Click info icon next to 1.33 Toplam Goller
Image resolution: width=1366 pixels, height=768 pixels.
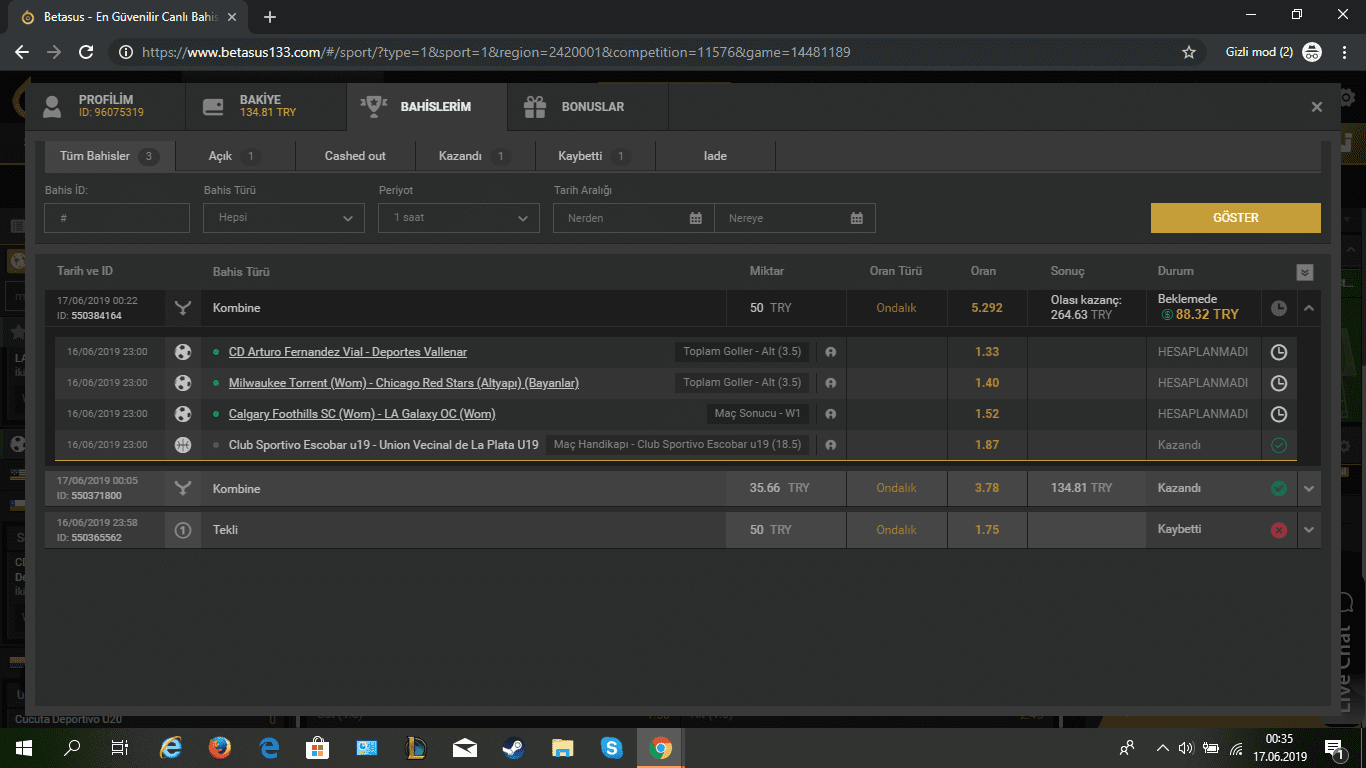pyautogui.click(x=830, y=352)
